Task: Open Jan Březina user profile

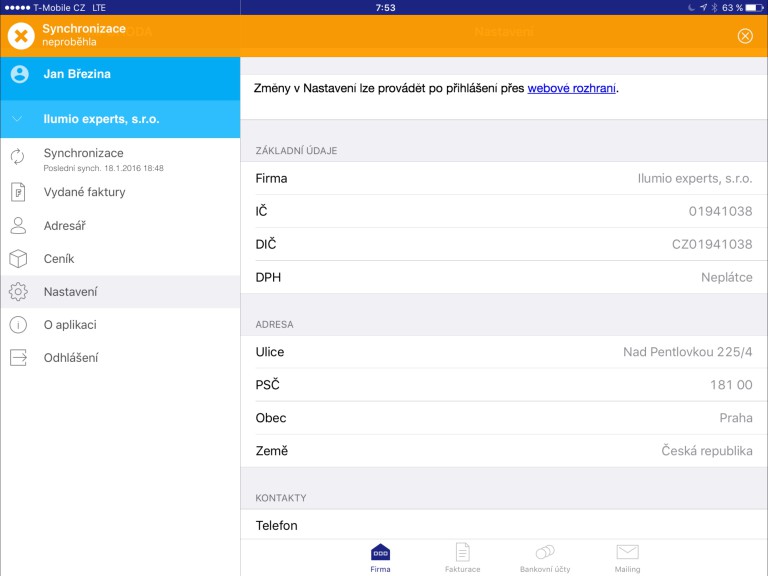Action: click(x=76, y=74)
